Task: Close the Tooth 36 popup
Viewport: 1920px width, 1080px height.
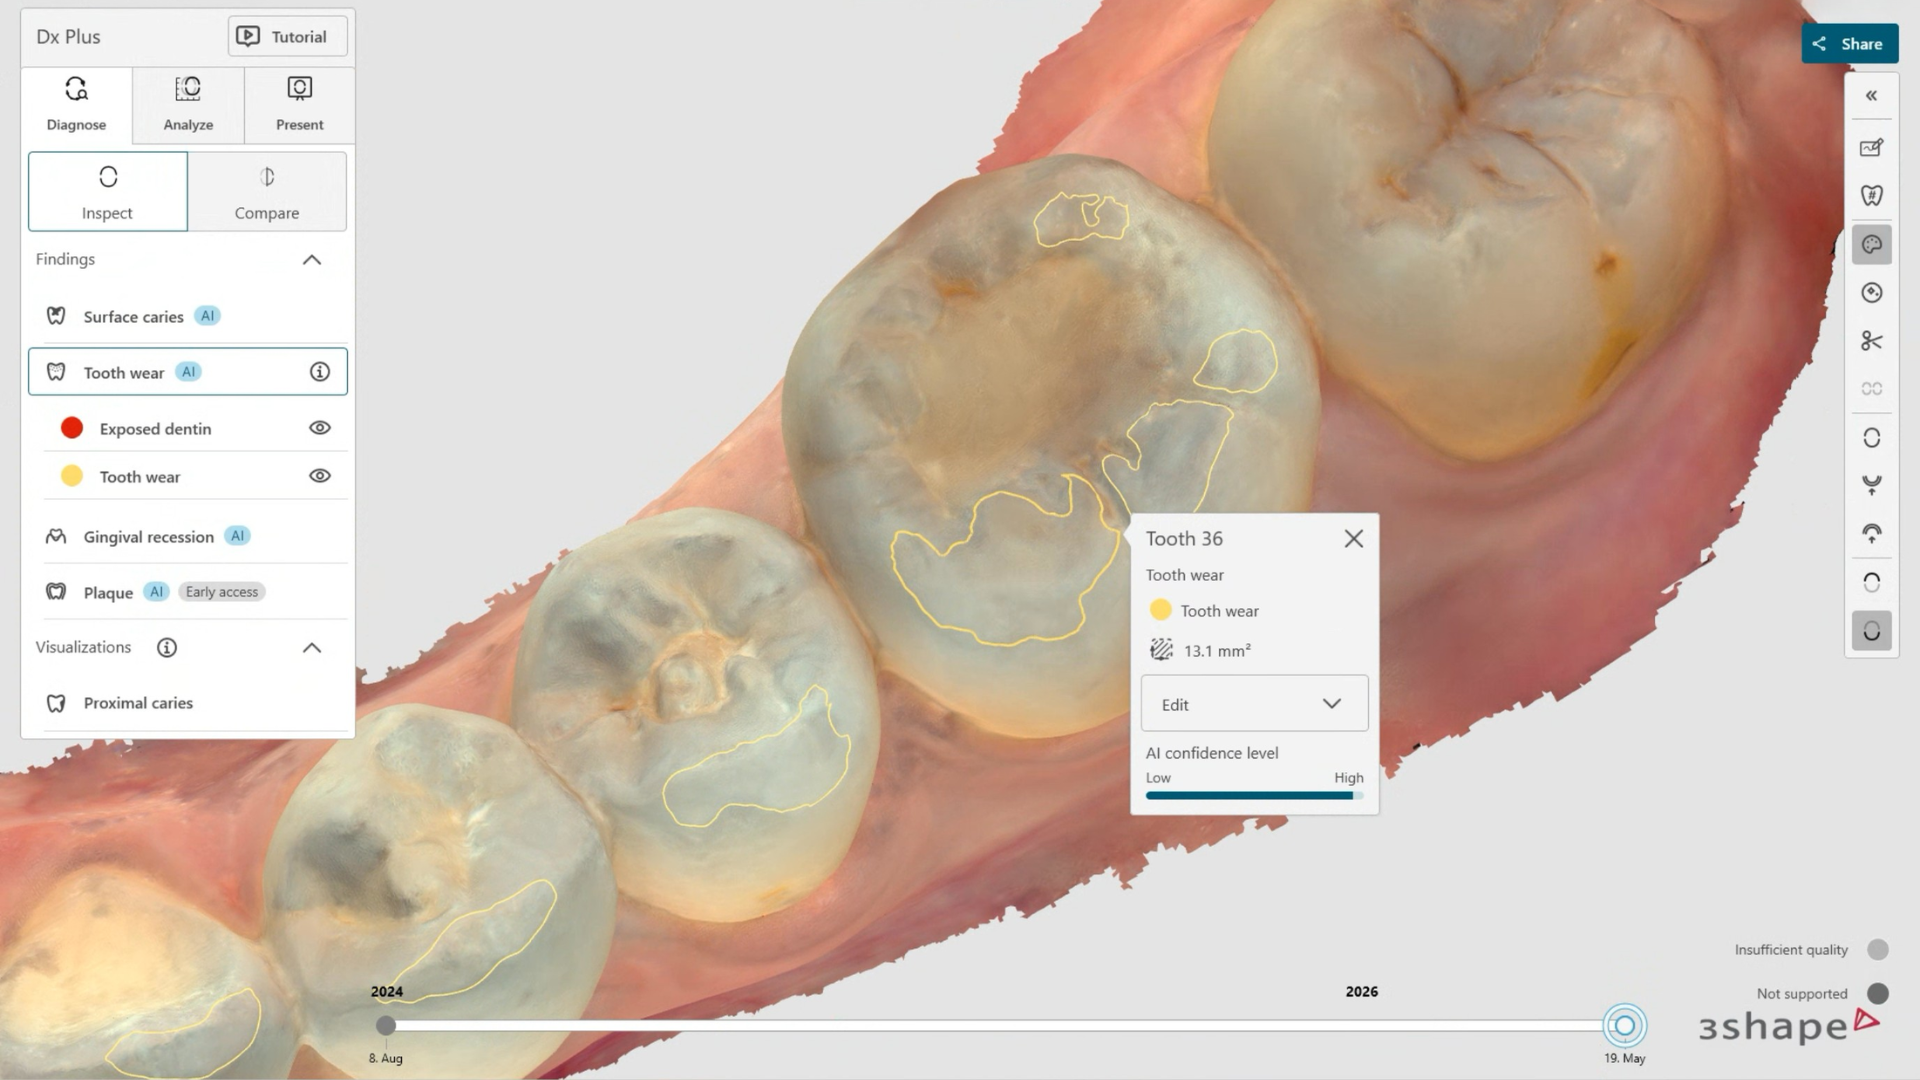Action: click(1354, 539)
